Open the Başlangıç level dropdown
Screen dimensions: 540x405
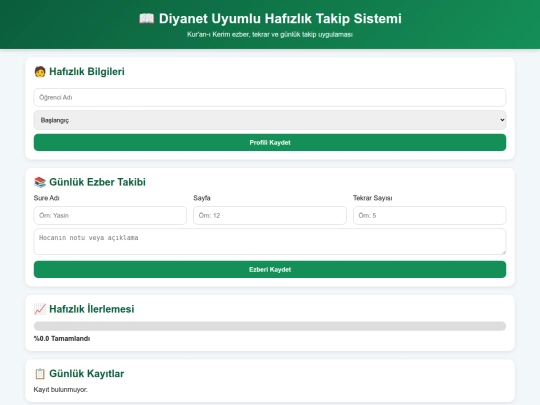click(270, 120)
